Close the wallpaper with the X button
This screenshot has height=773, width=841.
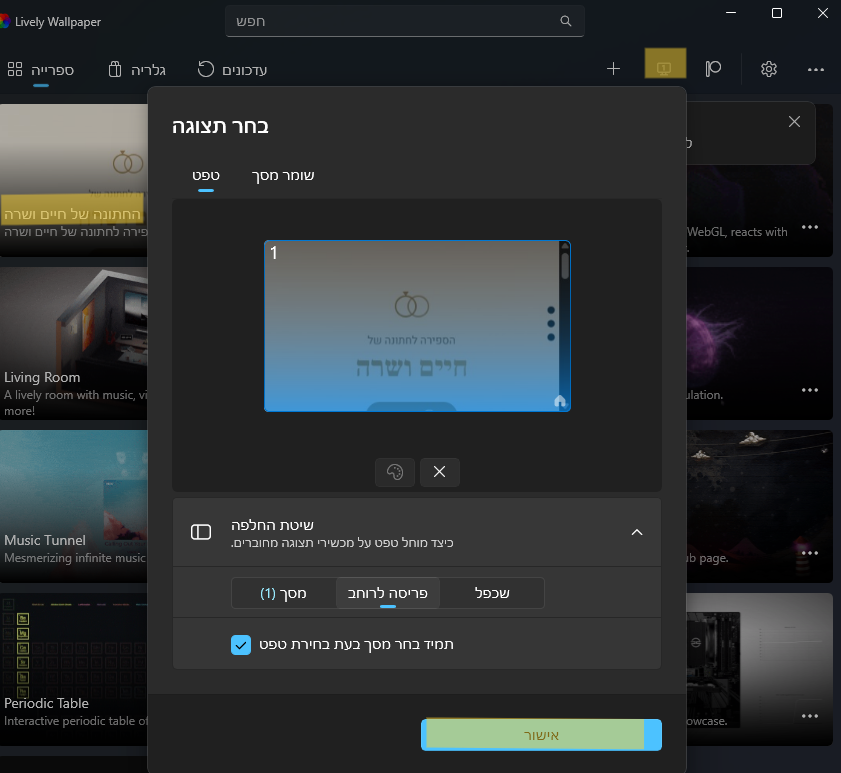(439, 472)
